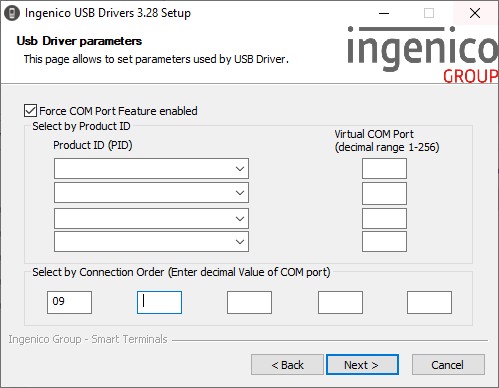Click the fifth connection order field

(429, 302)
